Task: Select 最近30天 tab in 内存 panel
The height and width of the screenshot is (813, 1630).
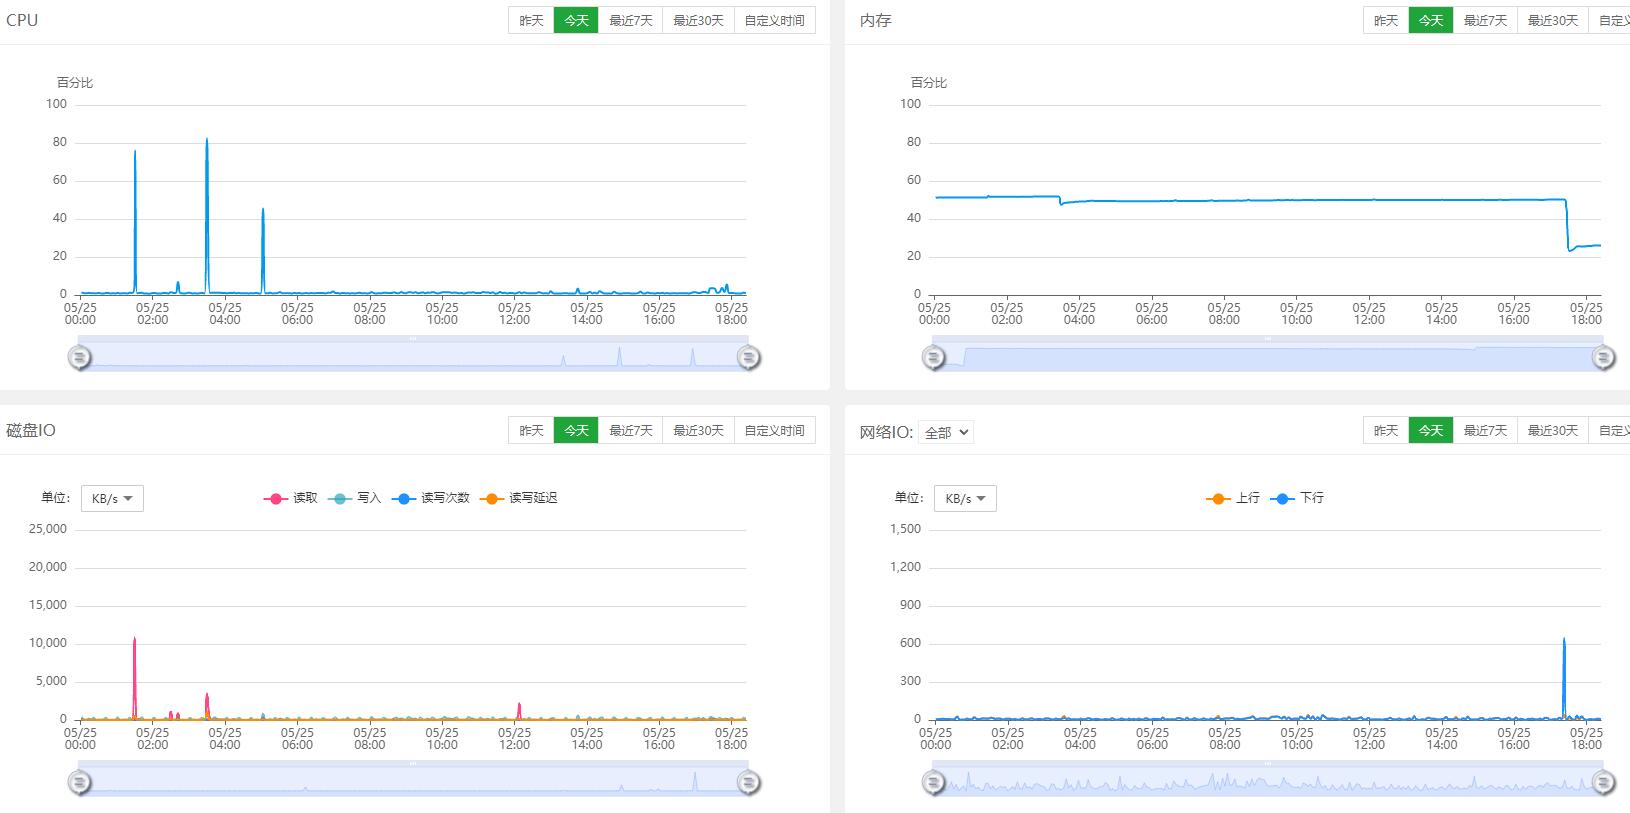Action: 1553,20
